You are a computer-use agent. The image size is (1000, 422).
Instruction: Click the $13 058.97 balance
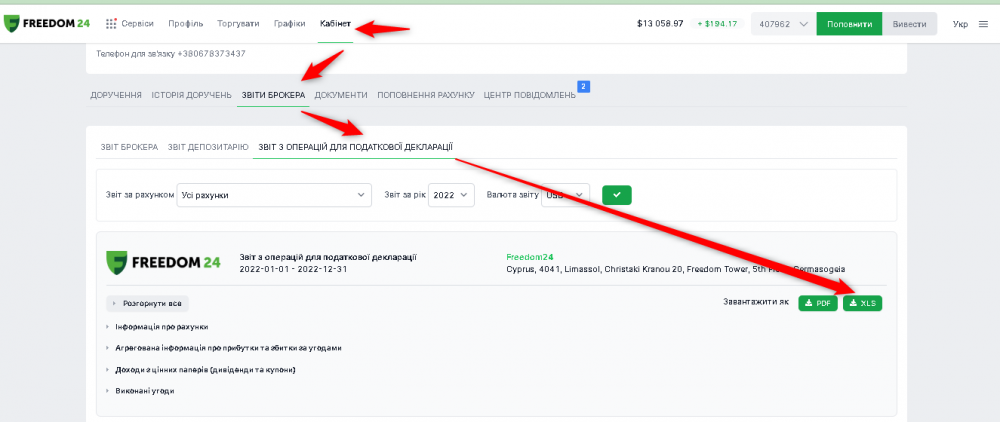click(660, 24)
